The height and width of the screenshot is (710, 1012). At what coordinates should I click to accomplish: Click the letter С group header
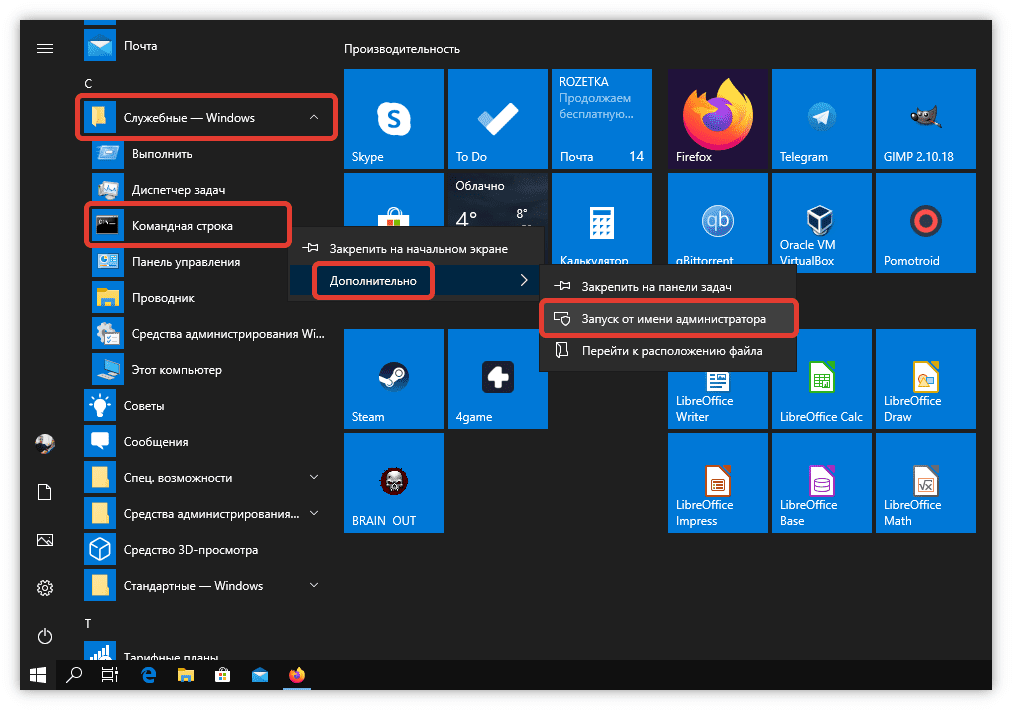[x=88, y=84]
